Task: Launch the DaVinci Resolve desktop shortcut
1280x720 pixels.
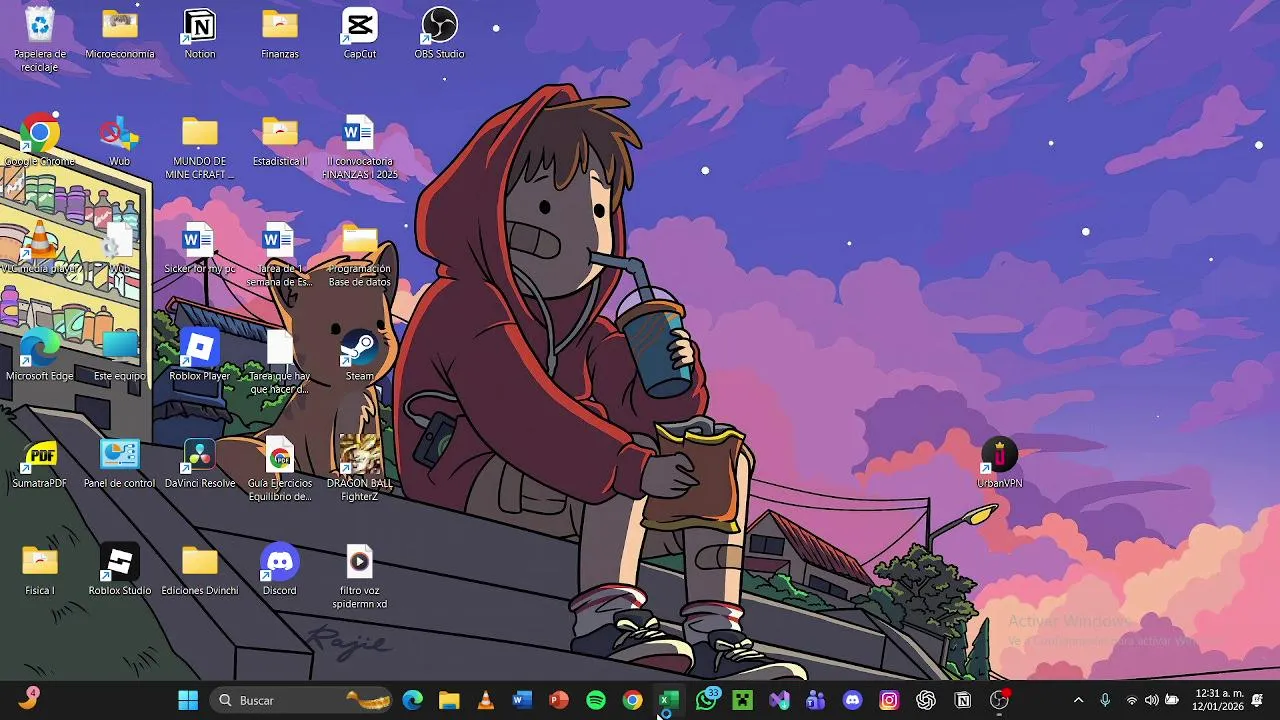Action: pyautogui.click(x=200, y=461)
